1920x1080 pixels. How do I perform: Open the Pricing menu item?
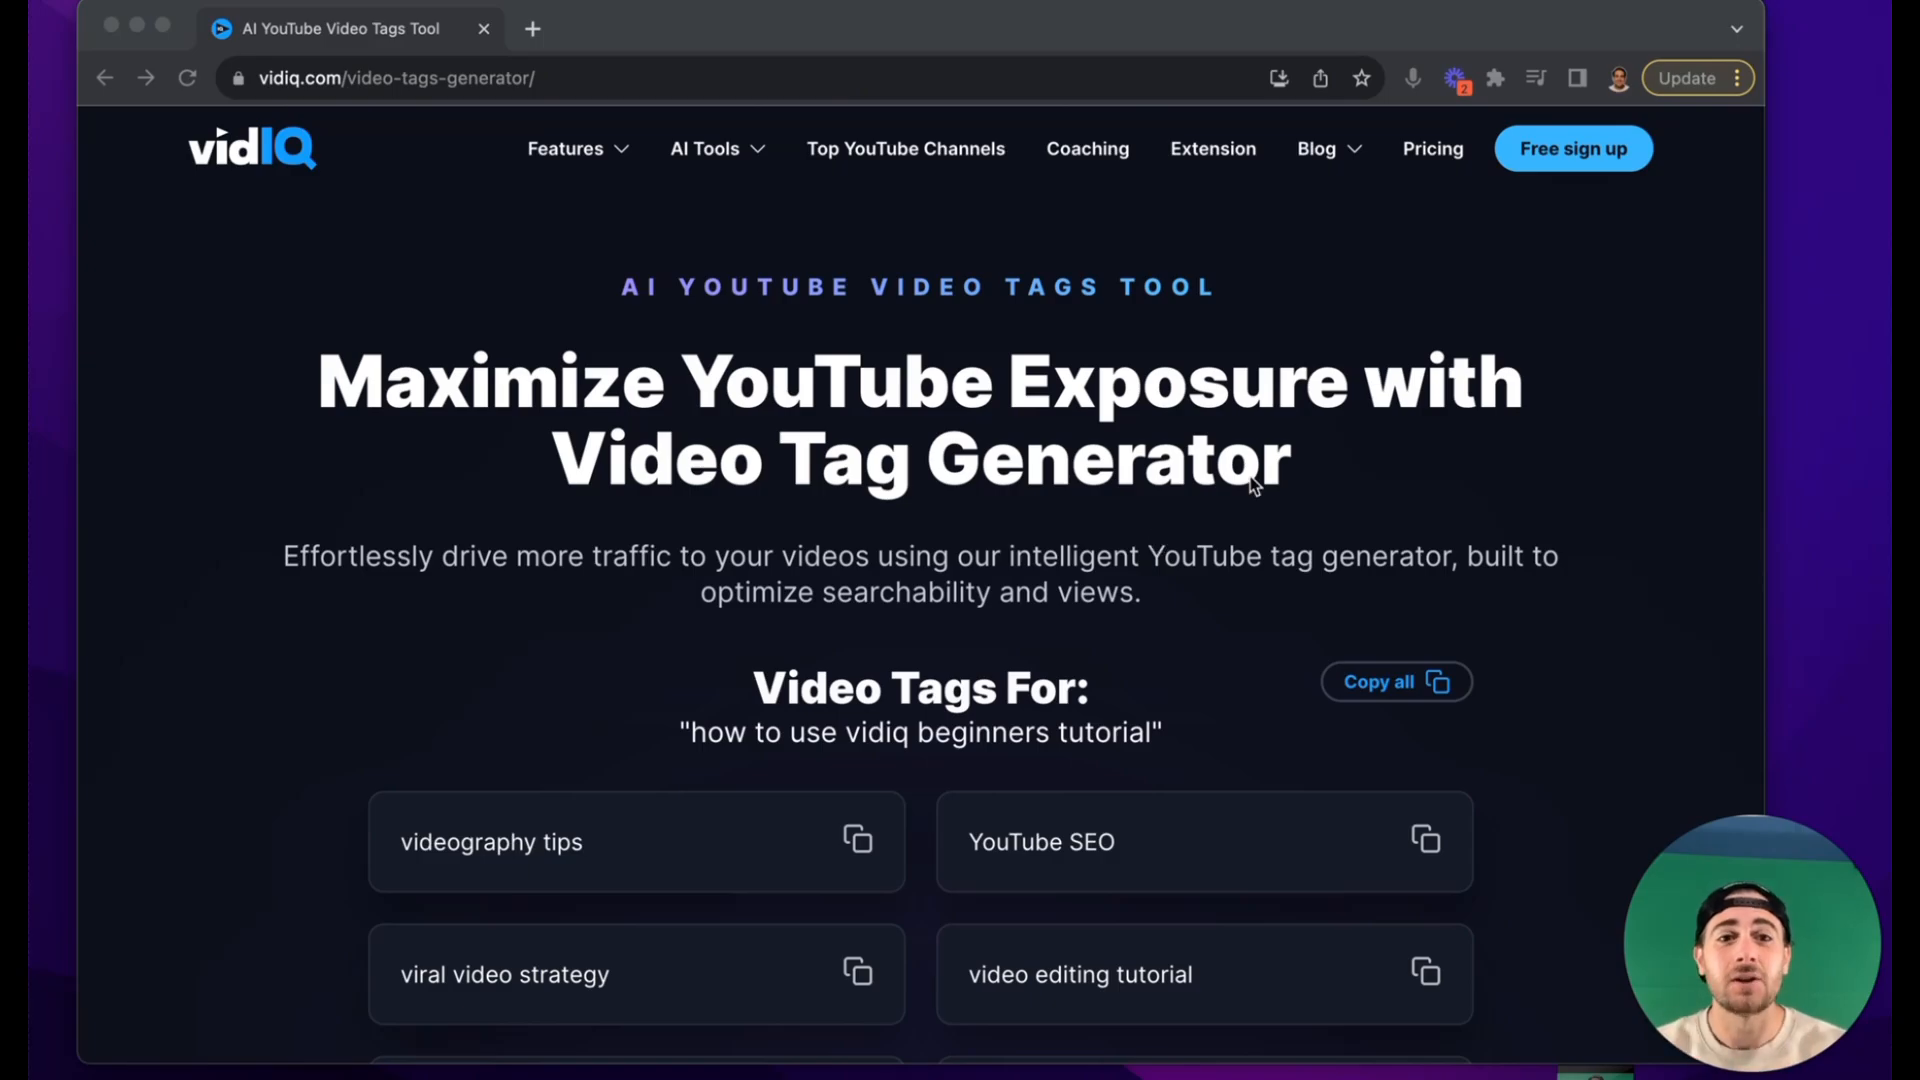(x=1432, y=148)
